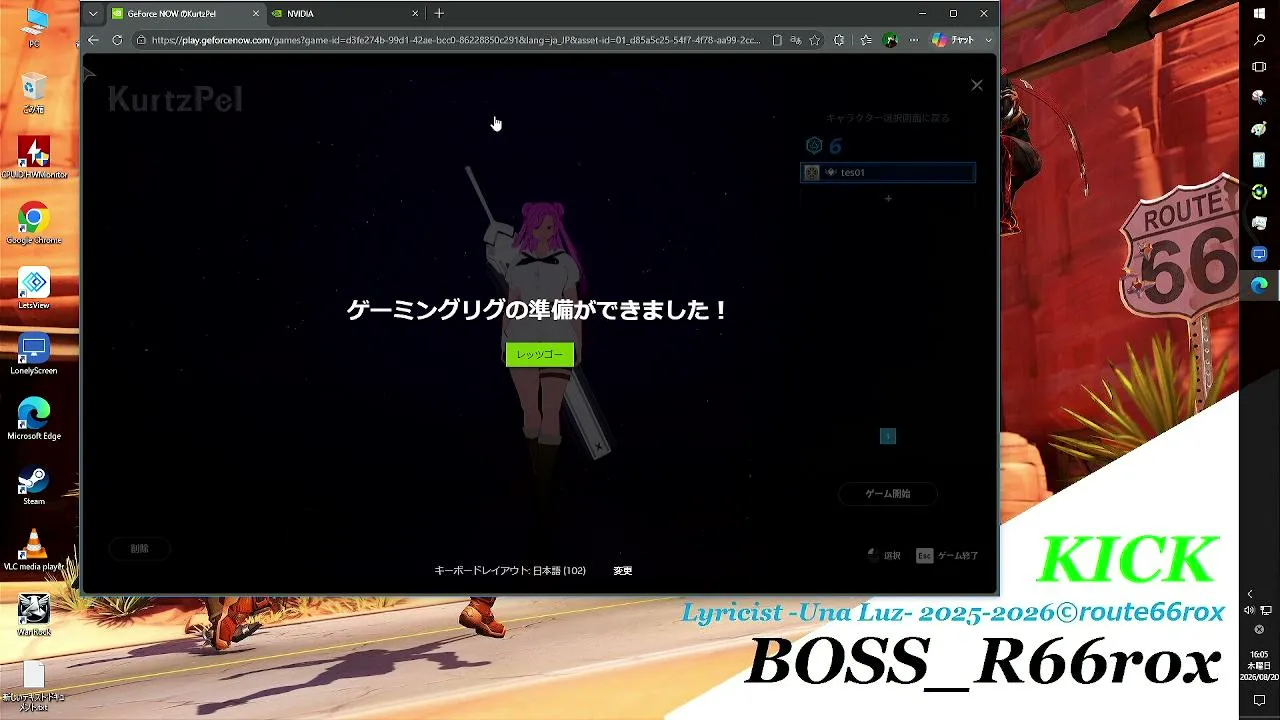Open the Copilot チャット button
Screen dimensions: 1280x720
coord(953,40)
